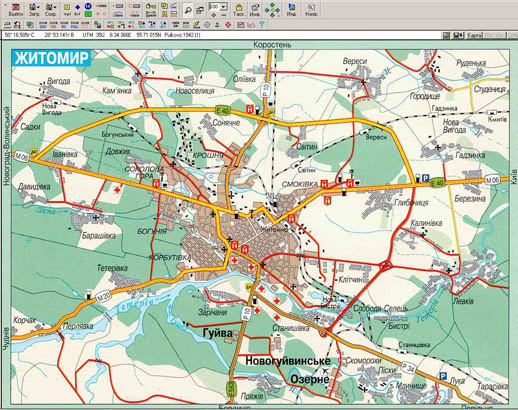Click the blue circle icon in top toolbar
The width and height of the screenshot is (518, 410).
pyautogui.click(x=88, y=6)
